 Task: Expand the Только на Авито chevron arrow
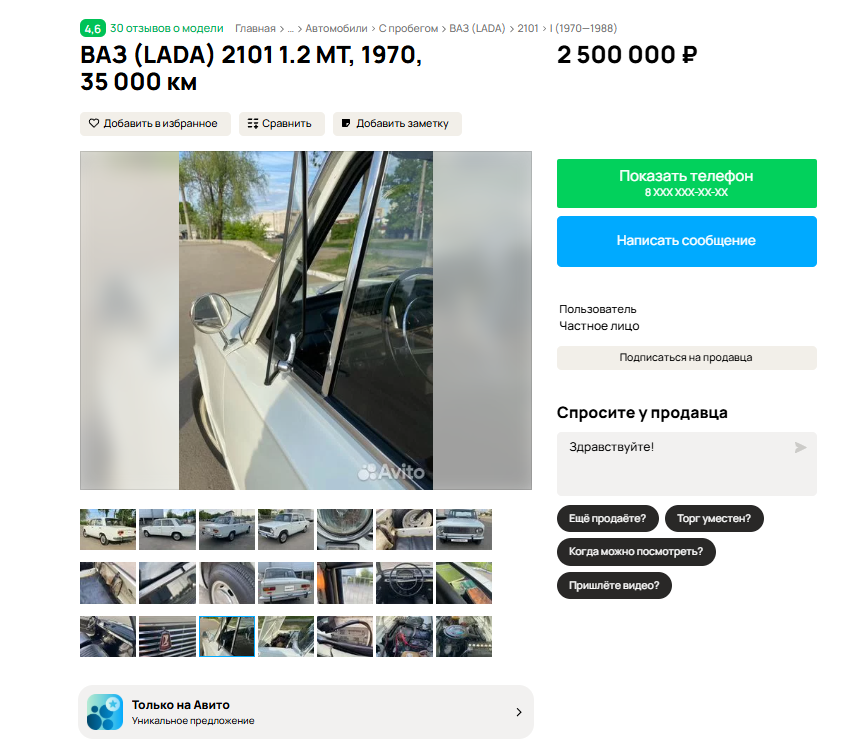[x=519, y=712]
